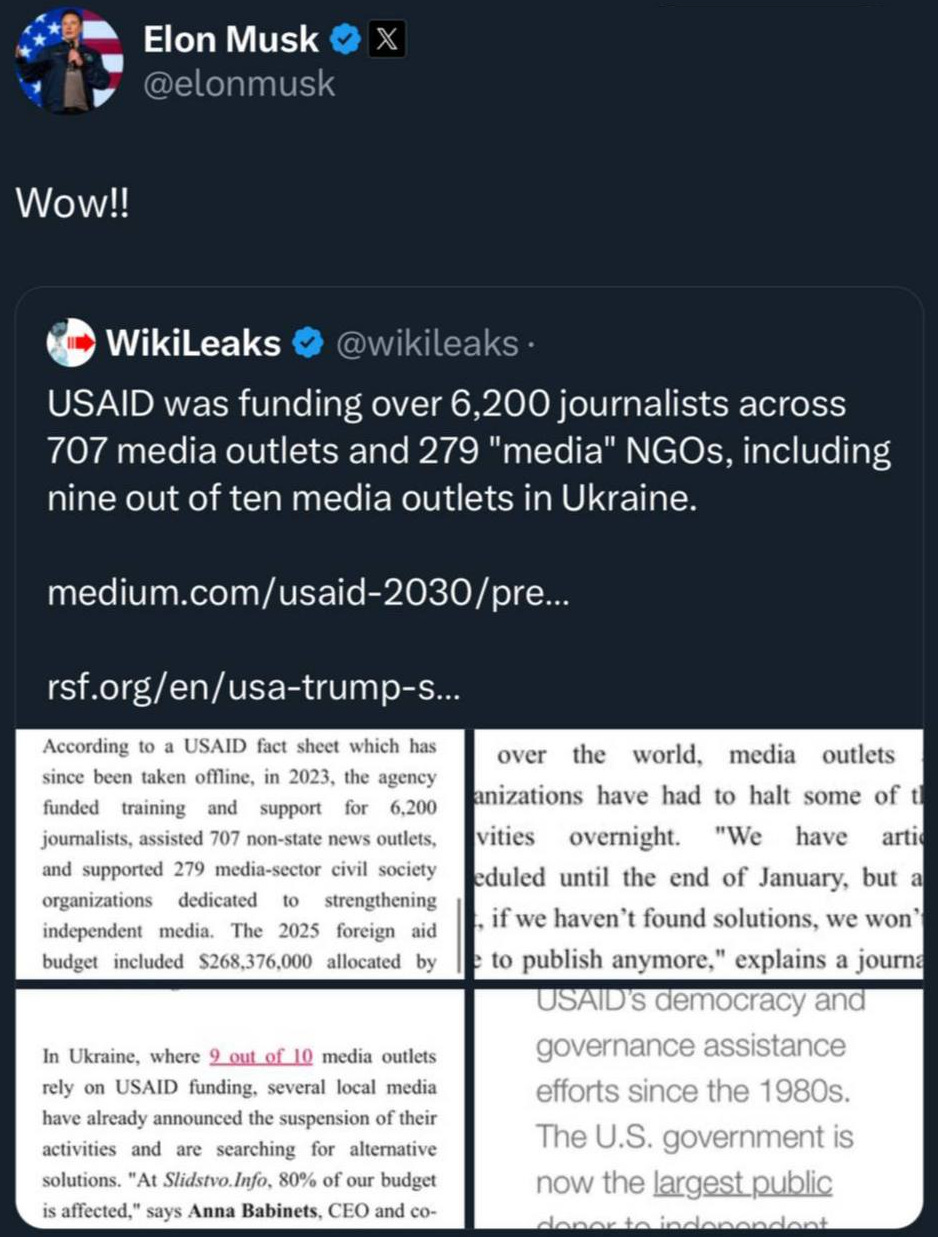Click the "9 out of 10" underlined link
Screen dimensions: 938x1237
(x=262, y=1056)
